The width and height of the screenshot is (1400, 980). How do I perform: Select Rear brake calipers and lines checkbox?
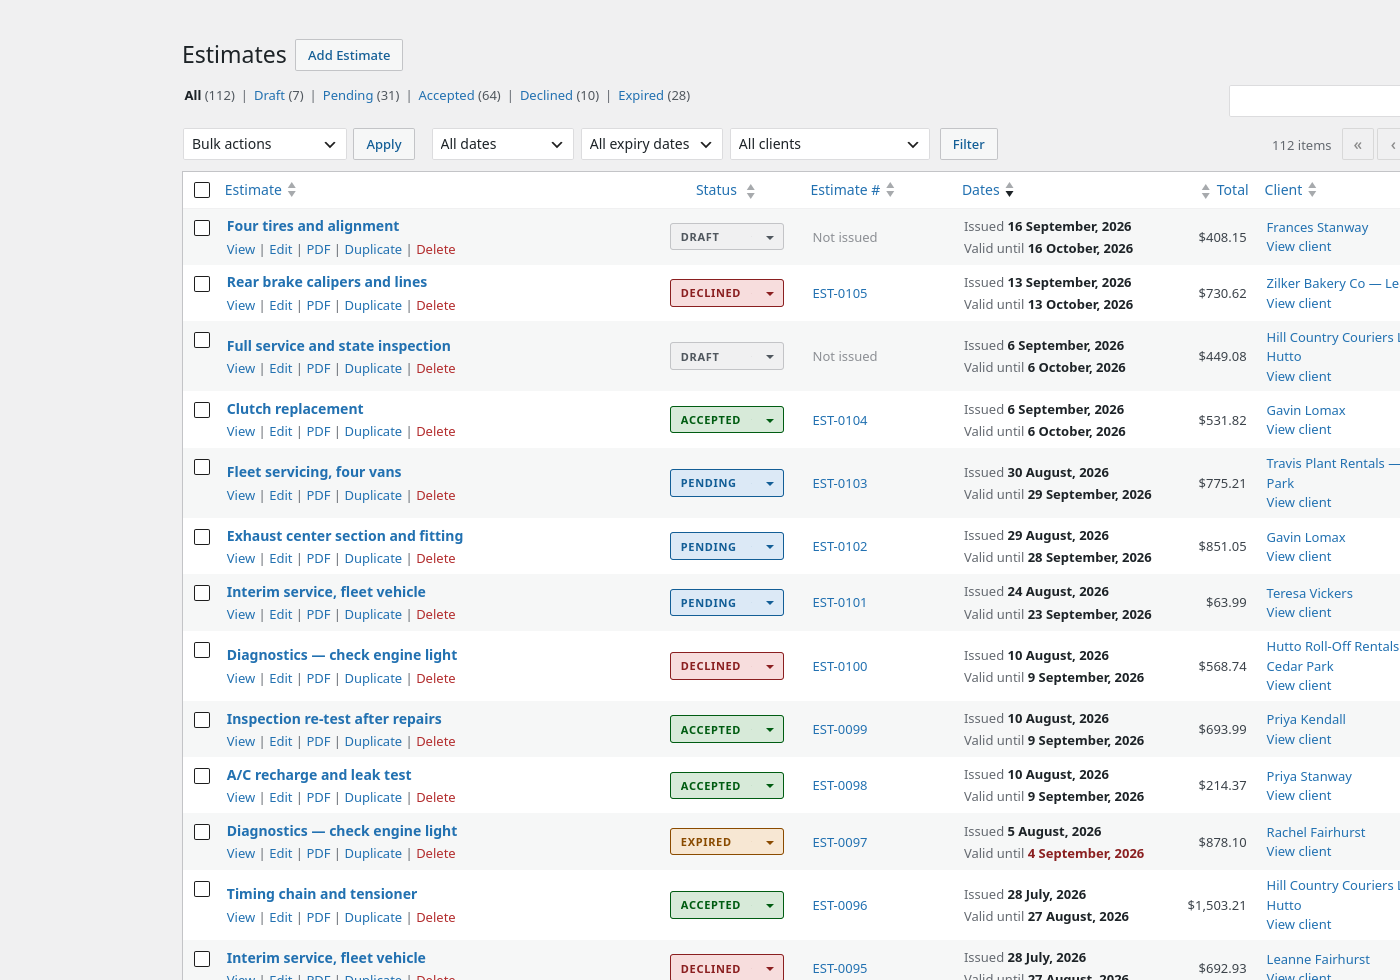[x=202, y=284]
